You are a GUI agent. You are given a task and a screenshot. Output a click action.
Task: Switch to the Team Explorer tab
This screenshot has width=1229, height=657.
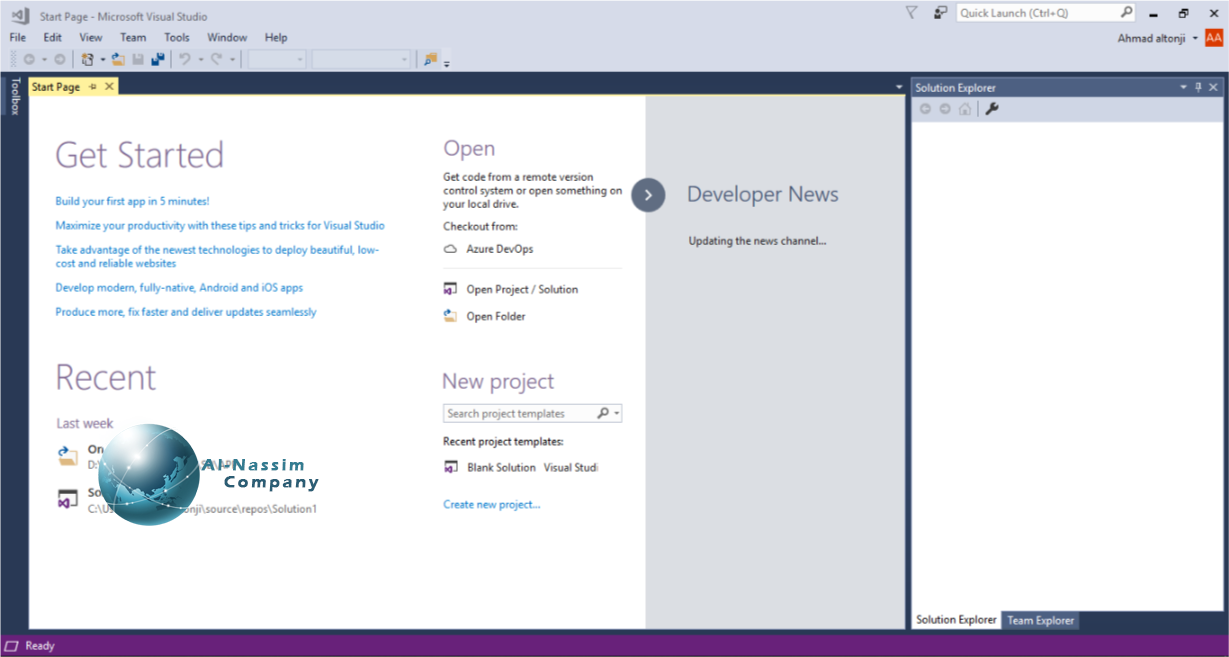[1041, 620]
